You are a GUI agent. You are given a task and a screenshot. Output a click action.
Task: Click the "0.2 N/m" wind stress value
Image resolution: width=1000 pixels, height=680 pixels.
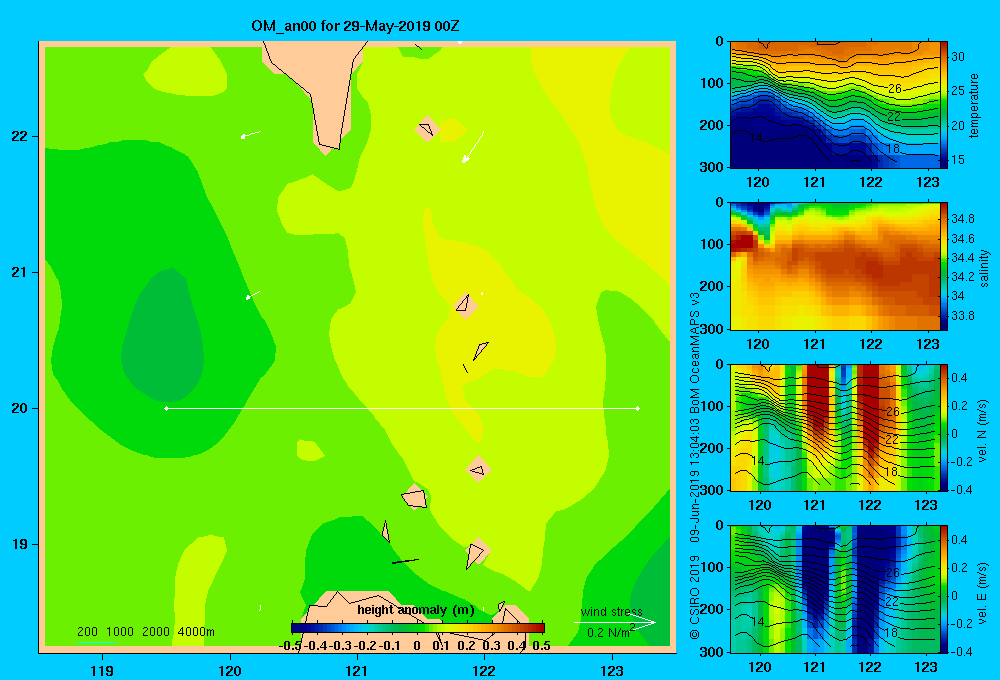(608, 633)
